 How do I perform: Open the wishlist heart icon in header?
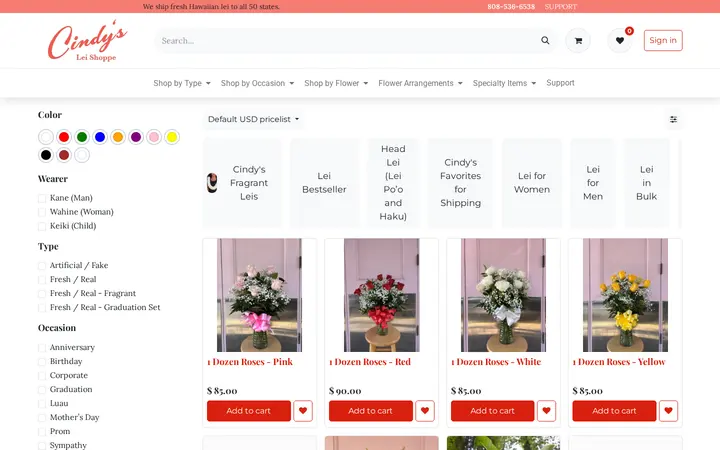click(x=620, y=40)
